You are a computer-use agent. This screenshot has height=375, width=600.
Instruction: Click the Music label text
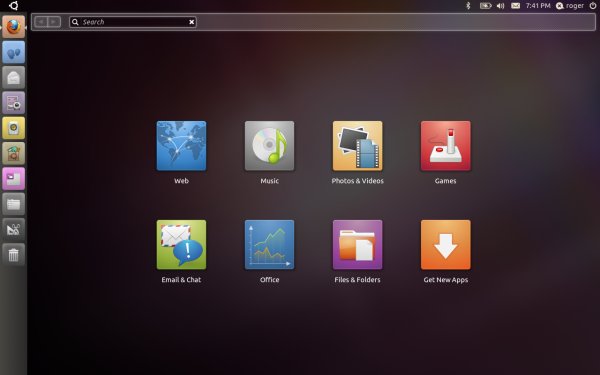pos(269,181)
